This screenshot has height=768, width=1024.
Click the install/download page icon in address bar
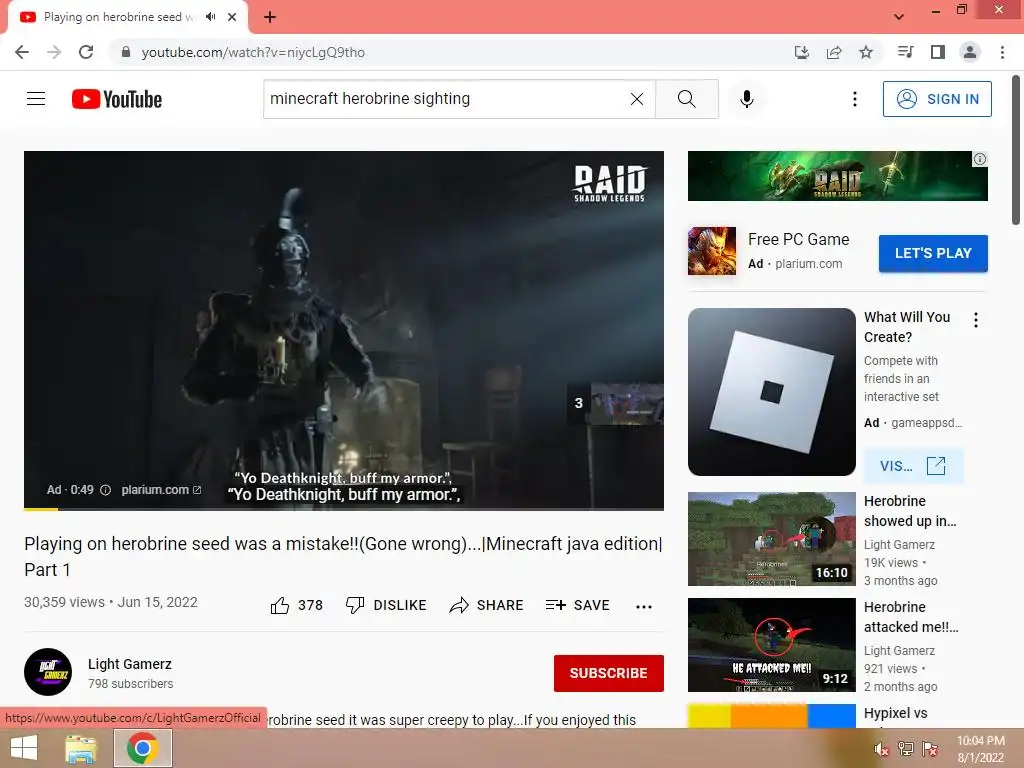tap(801, 52)
